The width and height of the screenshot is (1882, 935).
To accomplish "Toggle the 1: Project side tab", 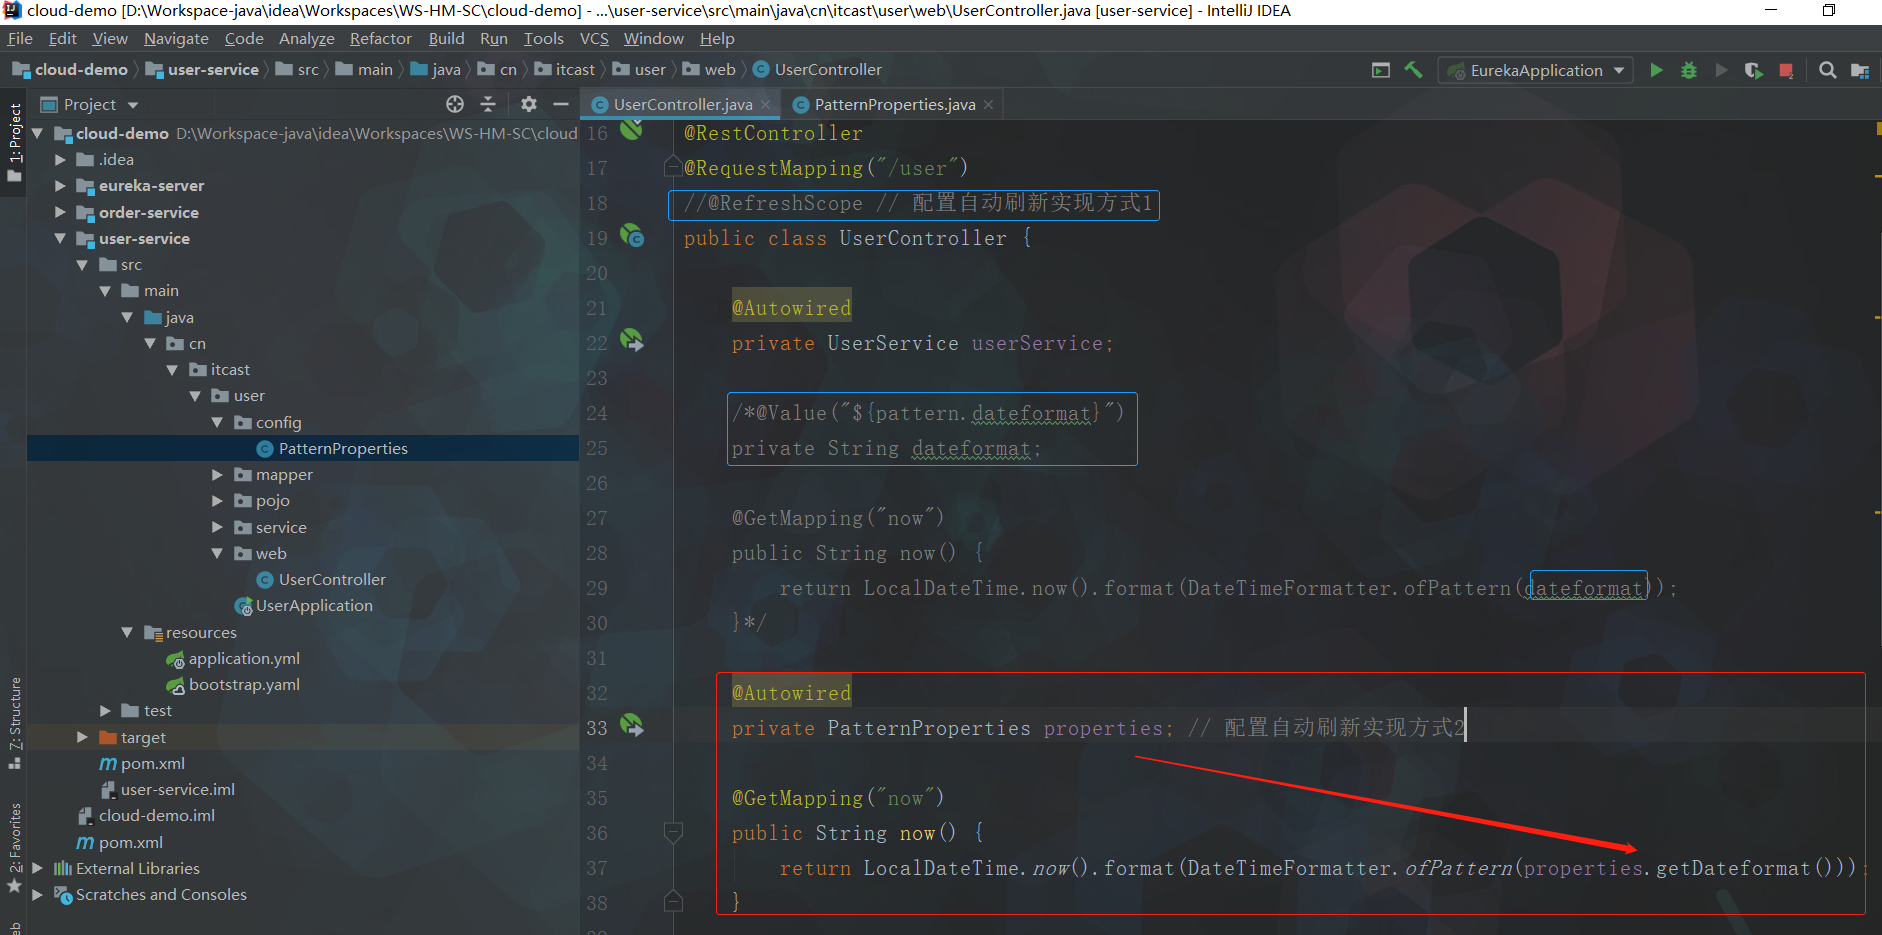I will [x=14, y=142].
